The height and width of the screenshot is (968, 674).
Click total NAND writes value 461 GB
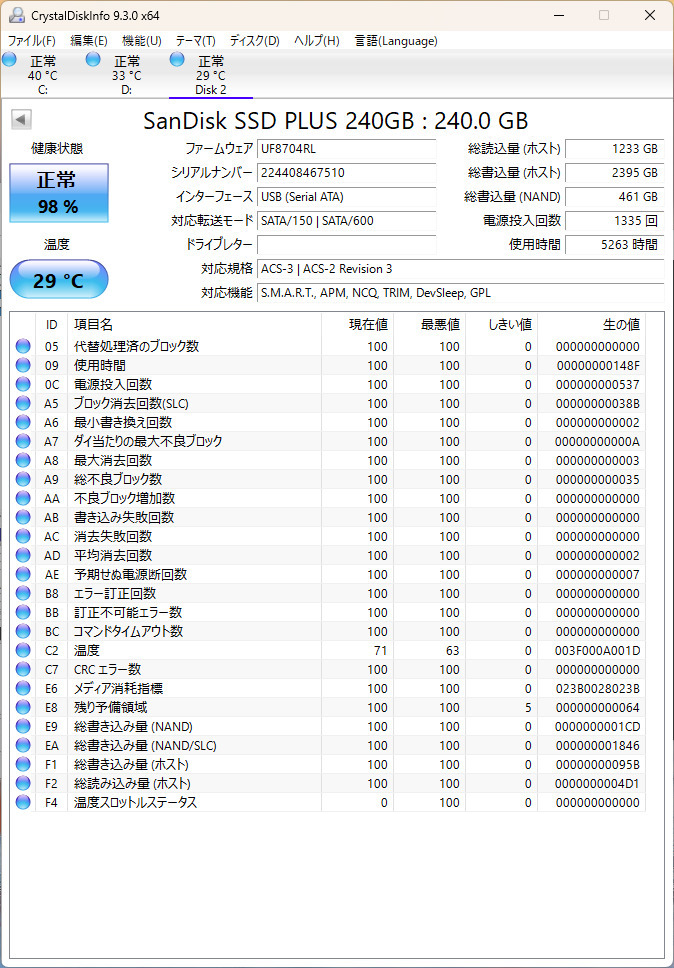point(615,197)
